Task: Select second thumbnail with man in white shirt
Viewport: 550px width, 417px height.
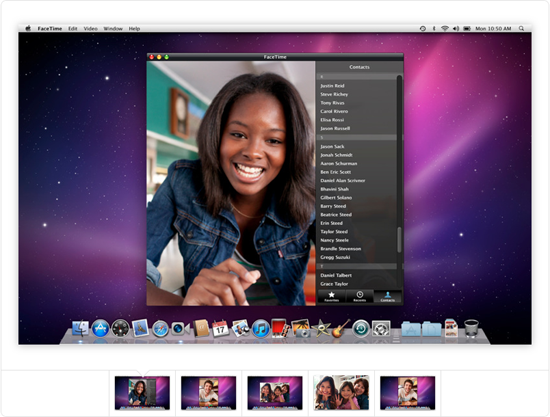Action: (x=209, y=393)
